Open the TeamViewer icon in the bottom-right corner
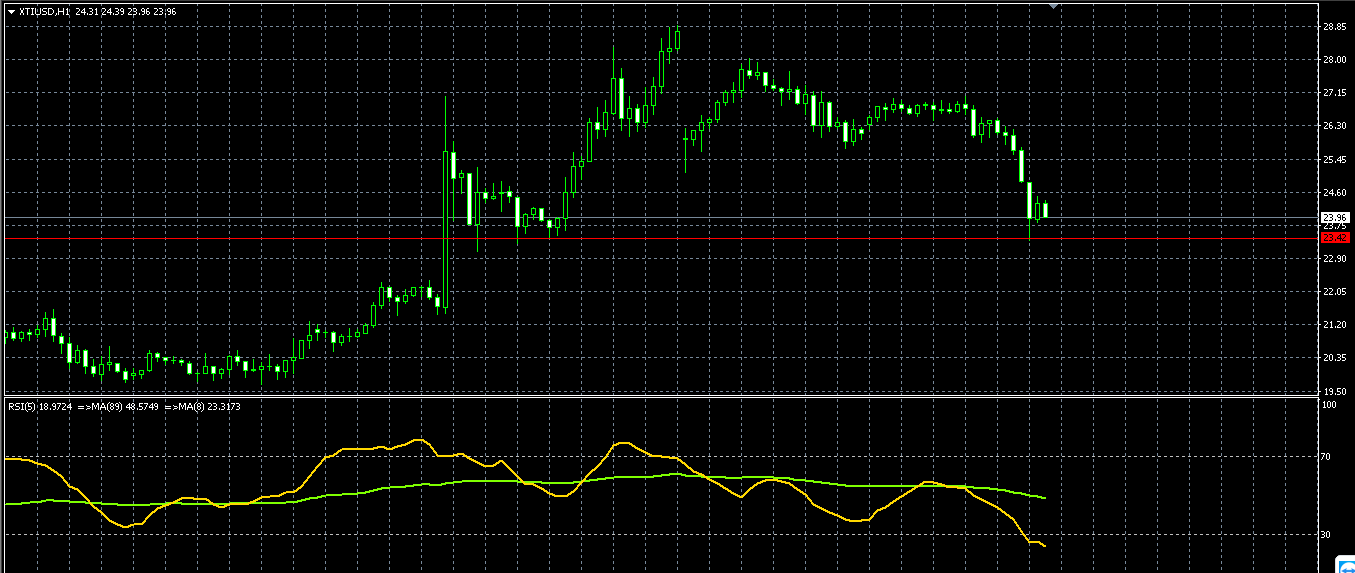1355x573 pixels. [1345, 566]
